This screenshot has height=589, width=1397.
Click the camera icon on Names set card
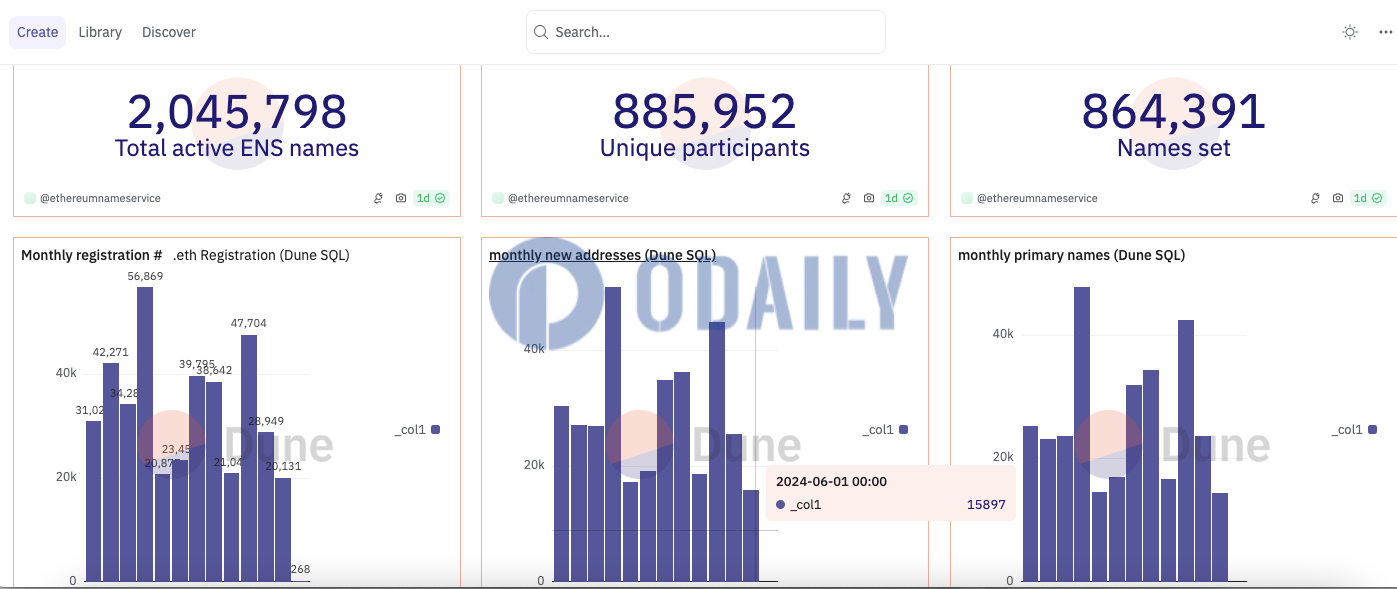(1338, 198)
